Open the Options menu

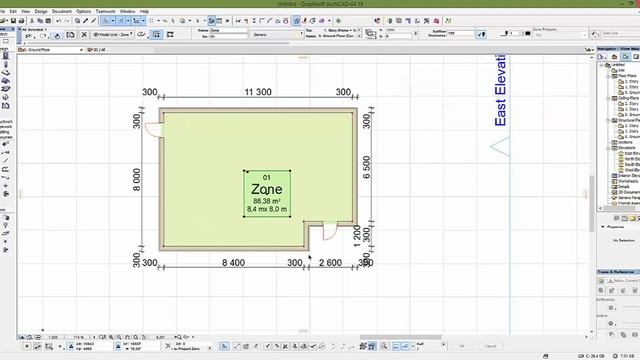coord(83,11)
